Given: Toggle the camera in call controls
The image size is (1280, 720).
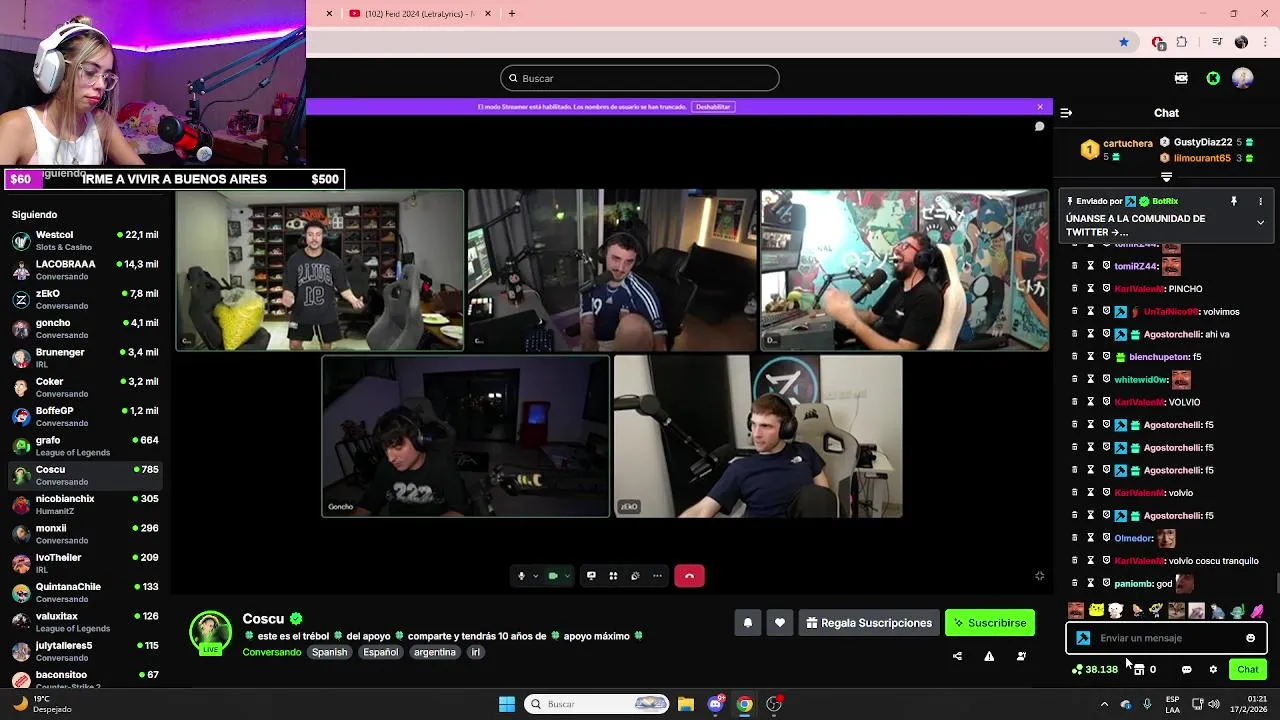Looking at the screenshot, I should pyautogui.click(x=553, y=576).
